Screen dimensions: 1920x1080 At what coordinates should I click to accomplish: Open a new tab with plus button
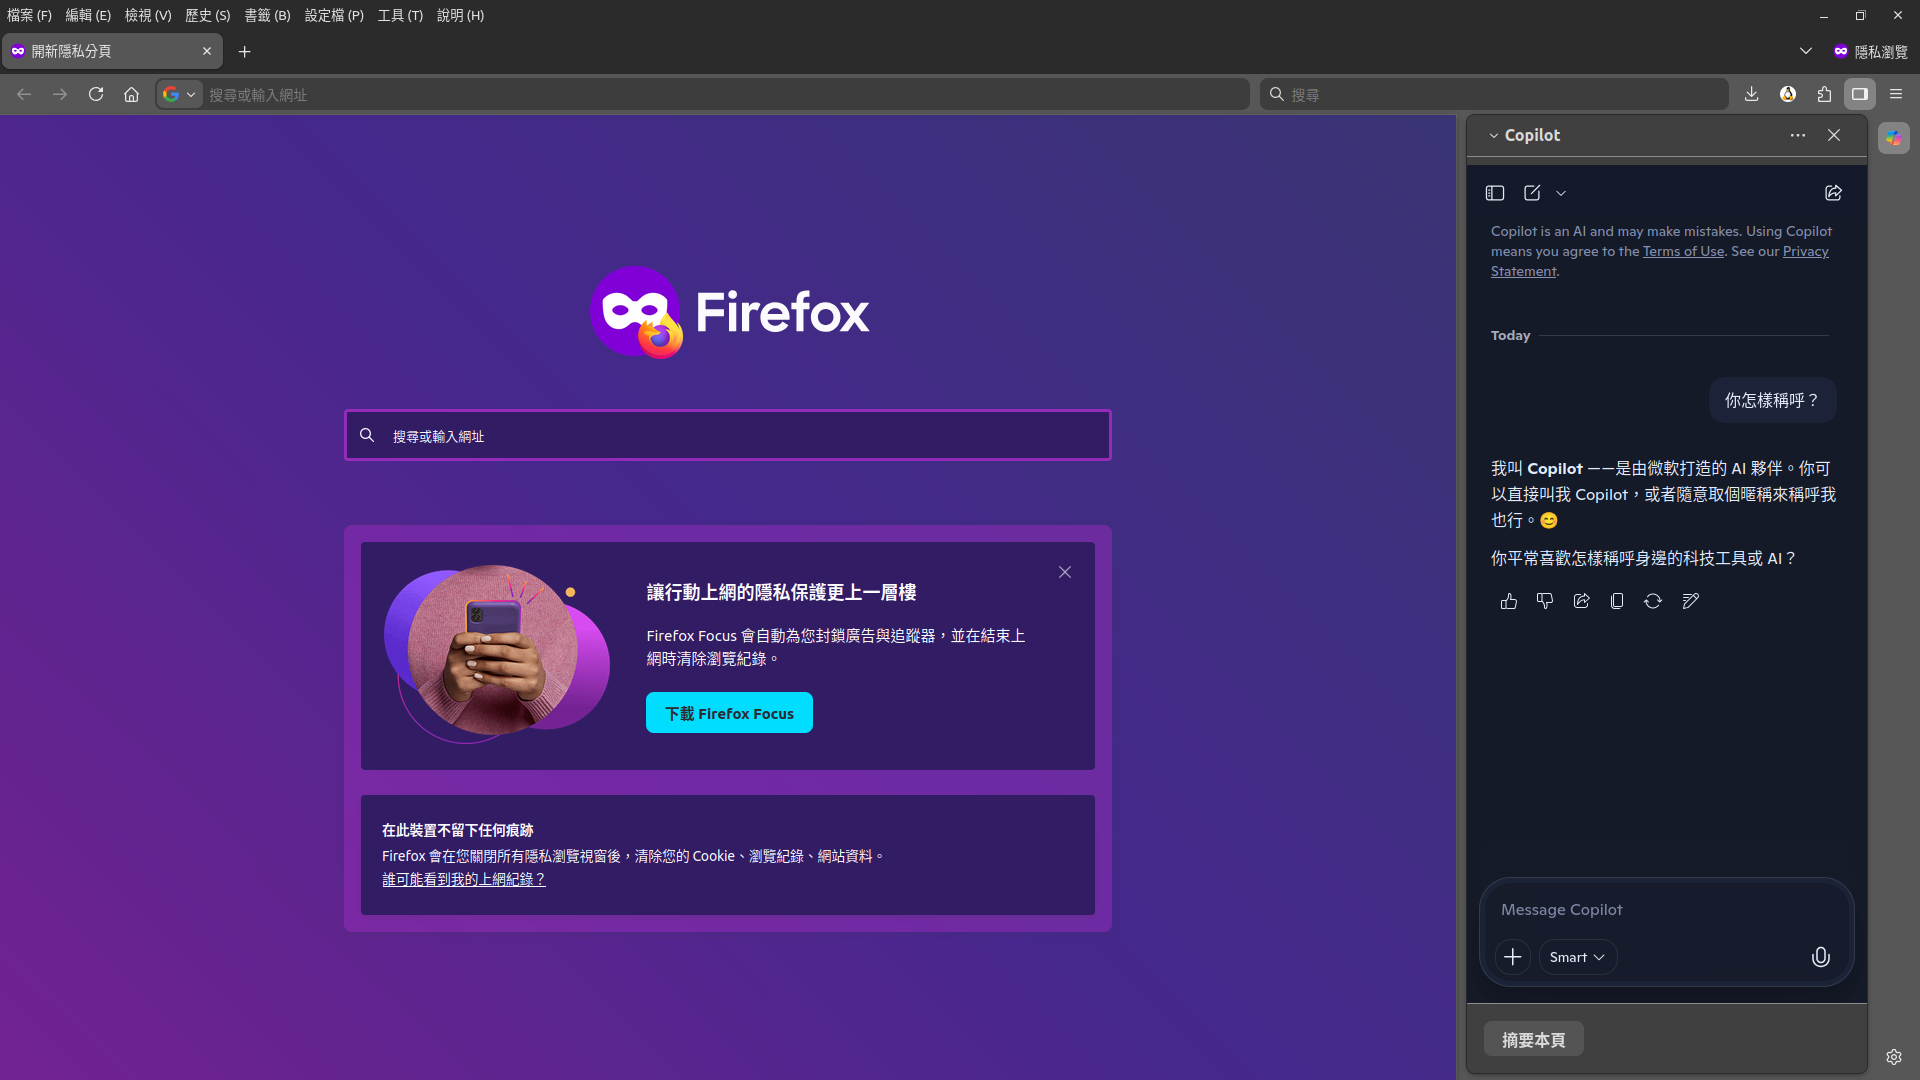tap(245, 52)
